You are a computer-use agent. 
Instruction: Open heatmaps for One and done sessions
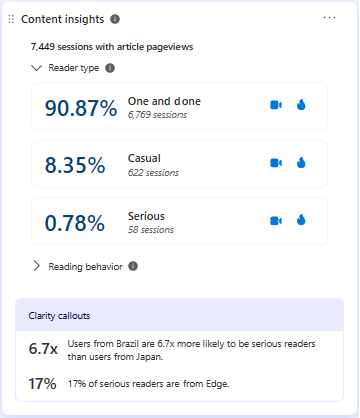[301, 105]
